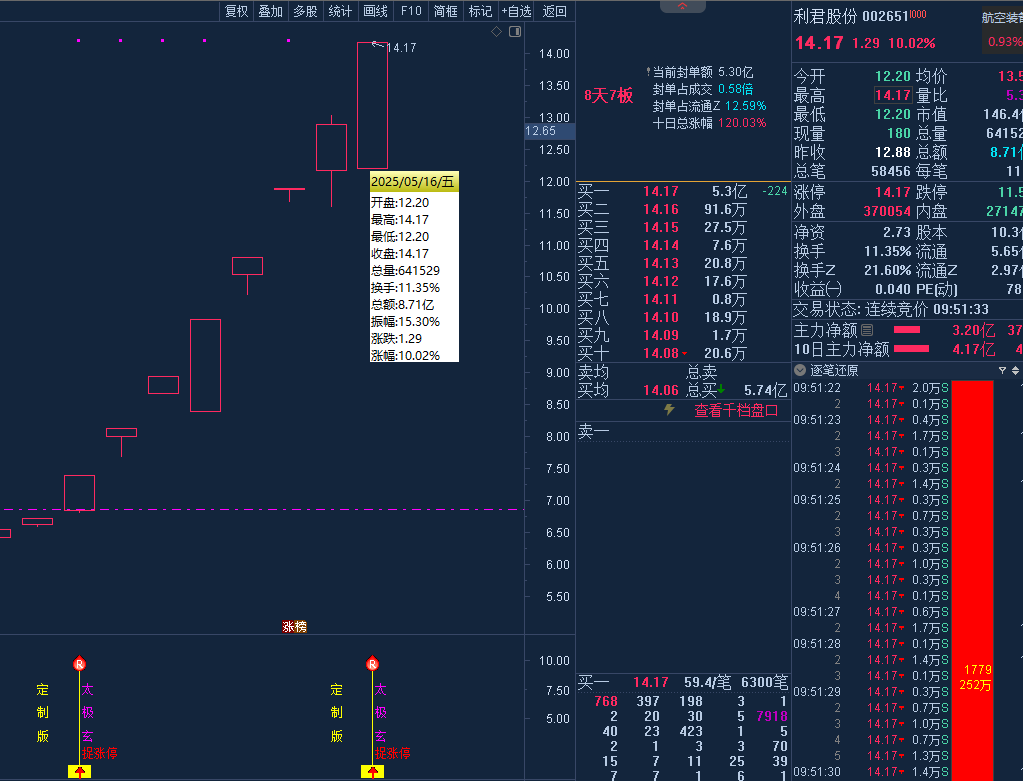Click the 8天7板 label

coord(608,96)
